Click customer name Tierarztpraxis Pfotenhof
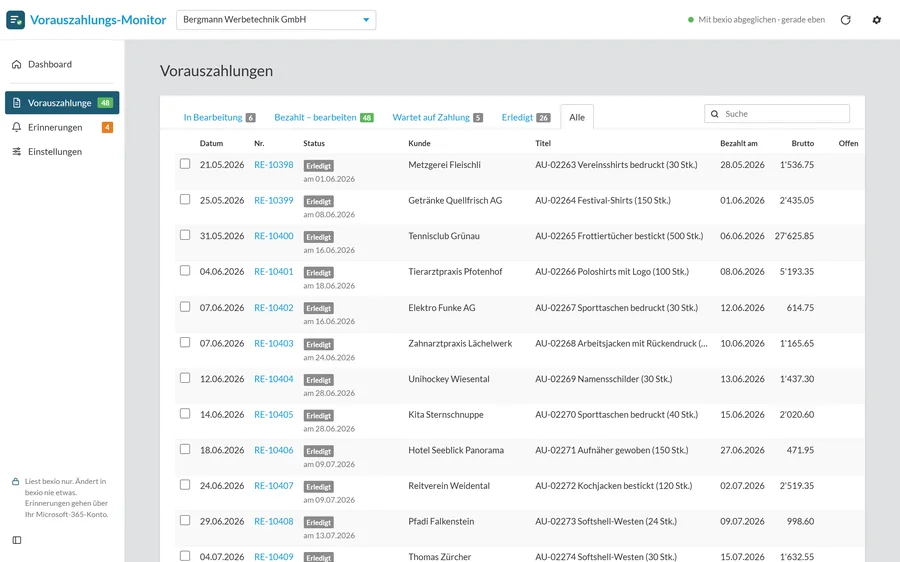The image size is (900, 562). [x=455, y=272]
